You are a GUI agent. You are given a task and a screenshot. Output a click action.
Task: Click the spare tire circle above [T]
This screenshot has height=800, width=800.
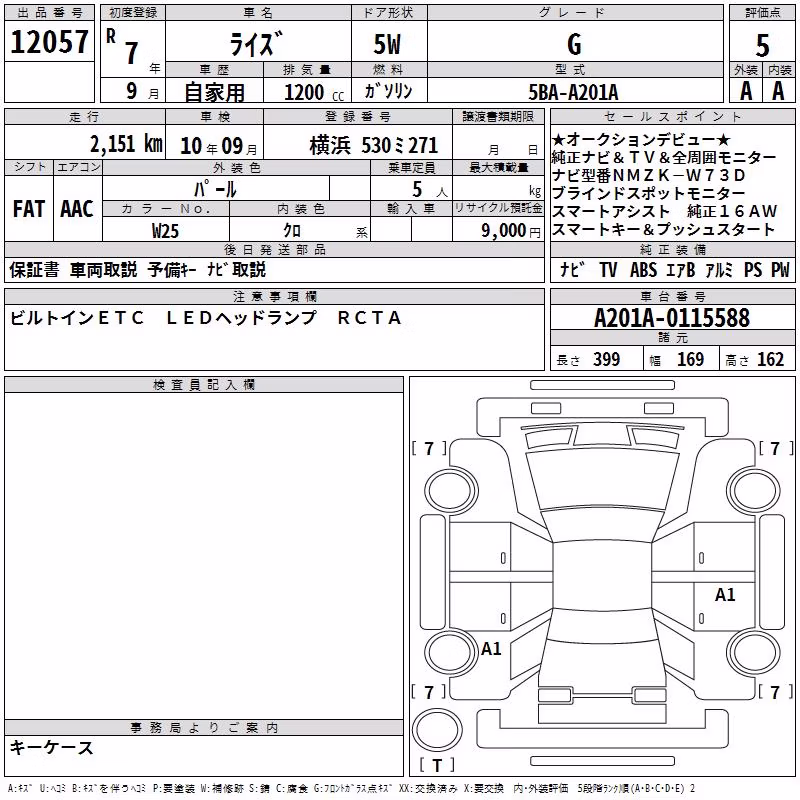[x=437, y=729]
